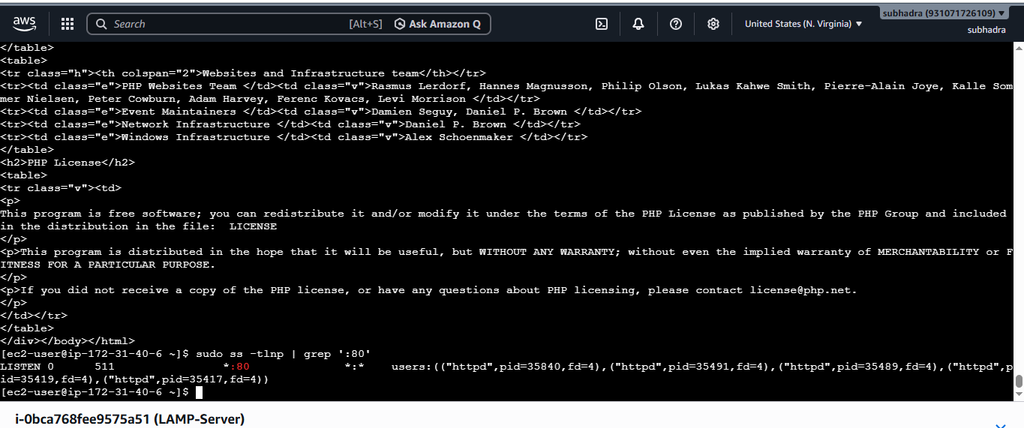Screen dimensions: 1024x428
Task: Click the 'Windows Infrastructure' cell text
Action: [x=195, y=137]
